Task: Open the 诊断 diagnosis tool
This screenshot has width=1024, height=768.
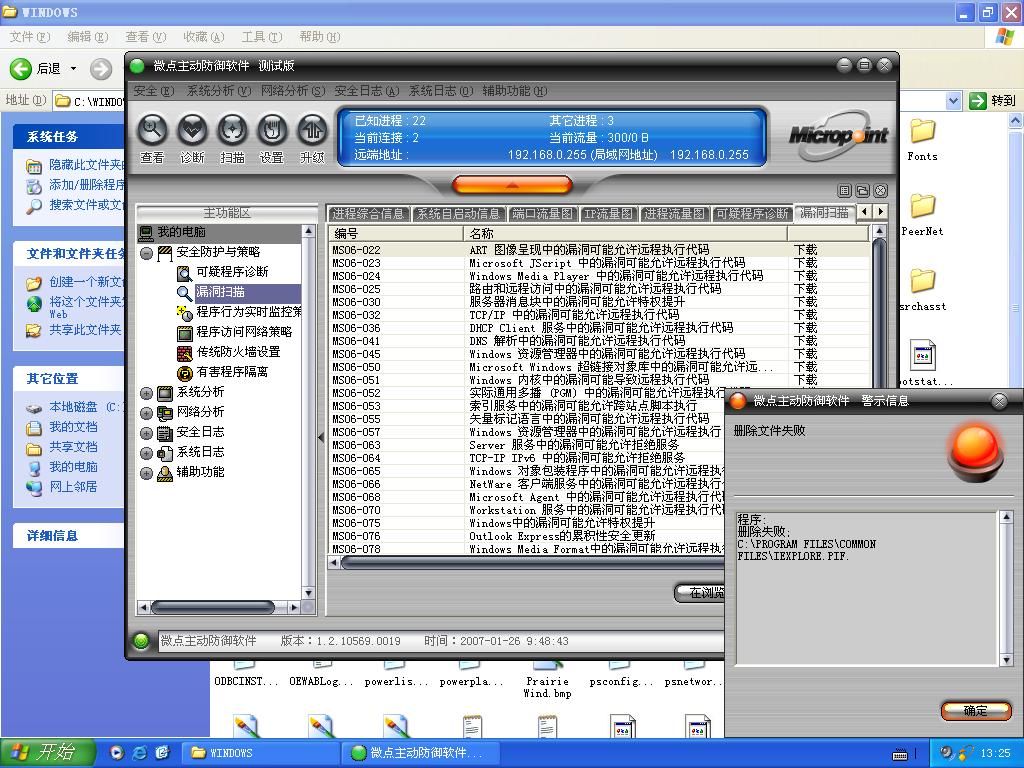Action: [192, 130]
